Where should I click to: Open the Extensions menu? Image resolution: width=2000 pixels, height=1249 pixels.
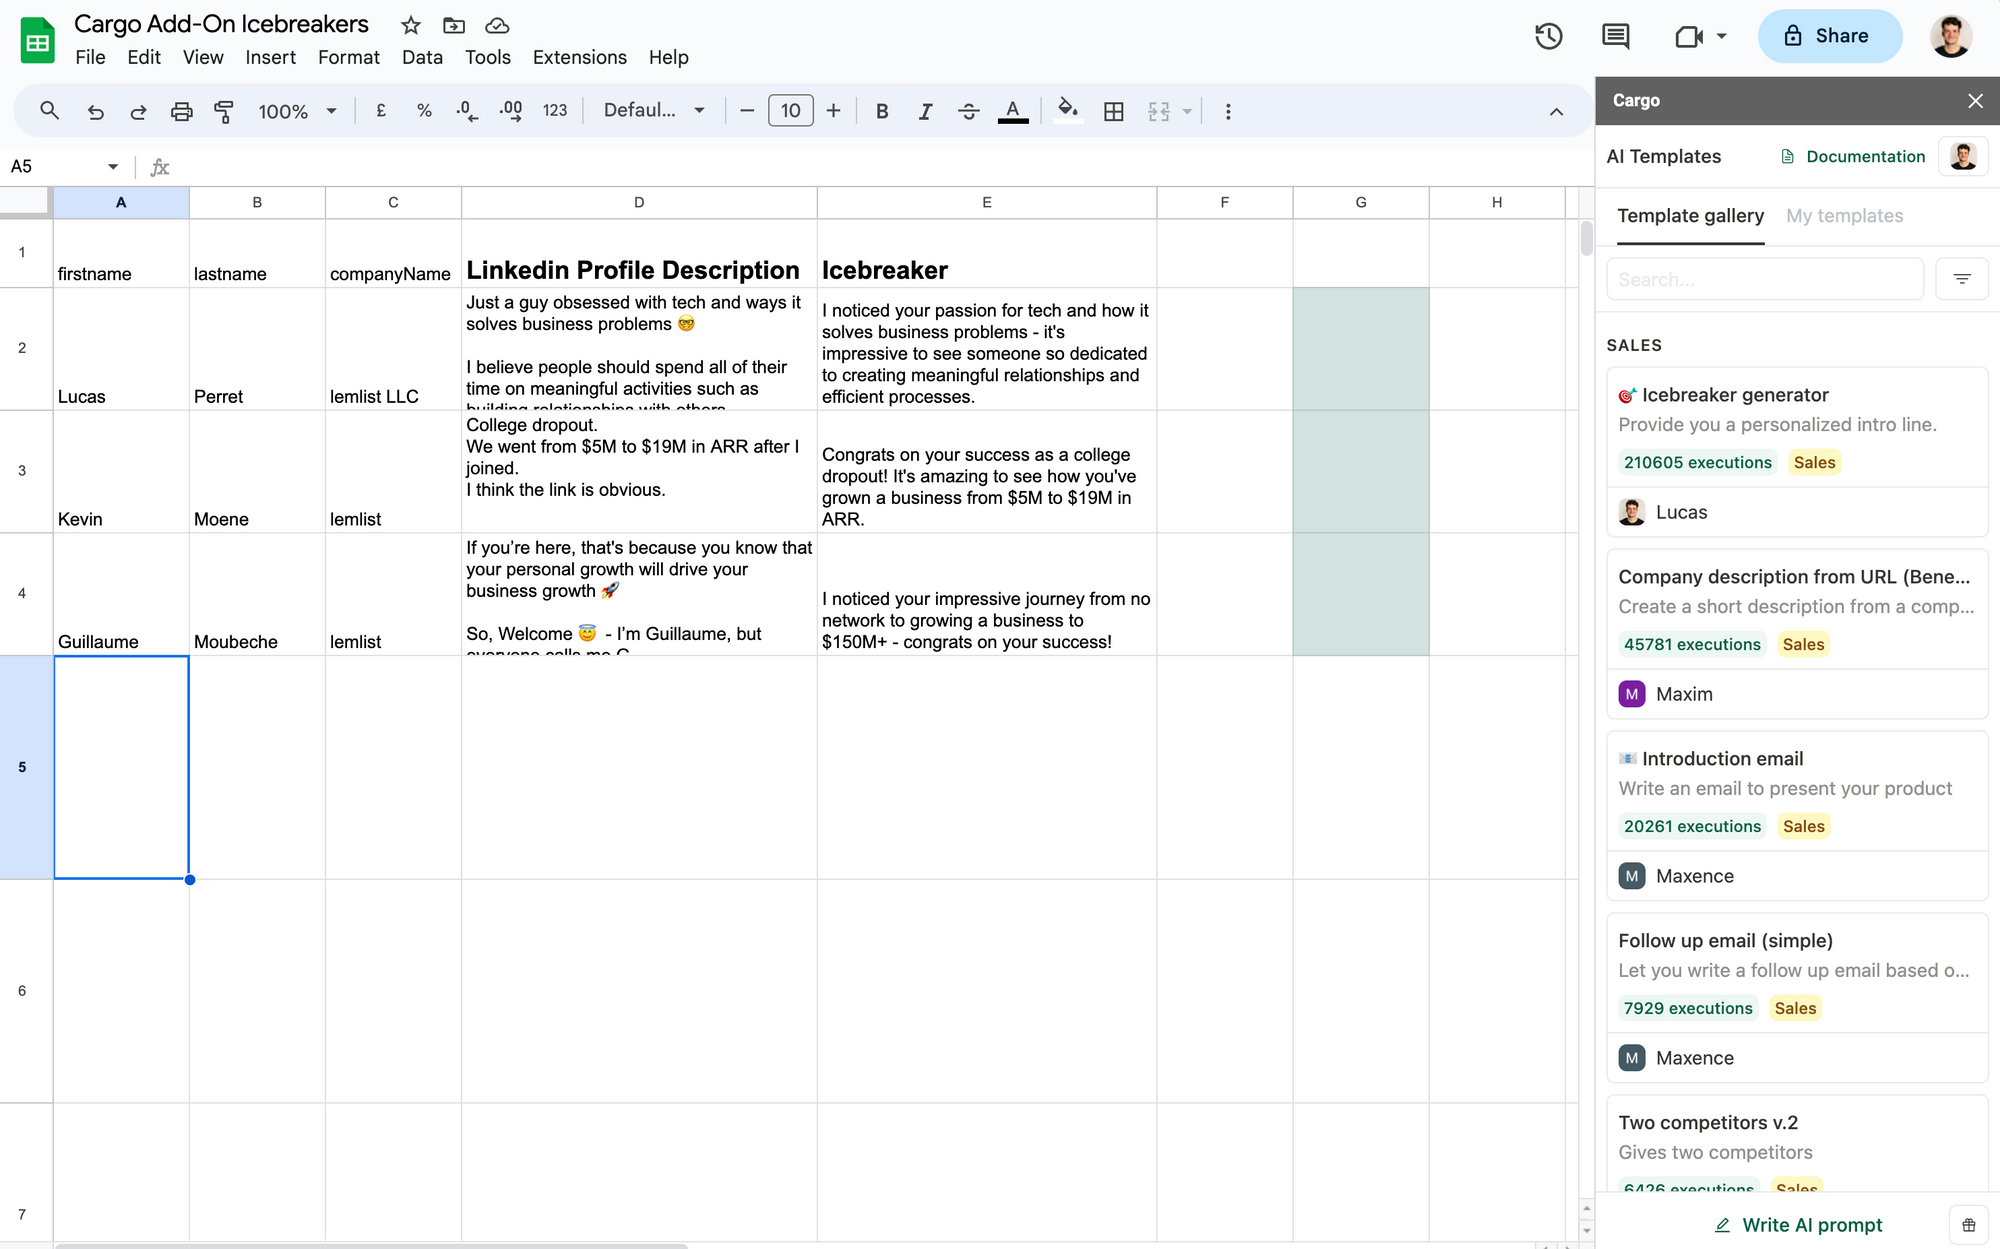[x=579, y=57]
